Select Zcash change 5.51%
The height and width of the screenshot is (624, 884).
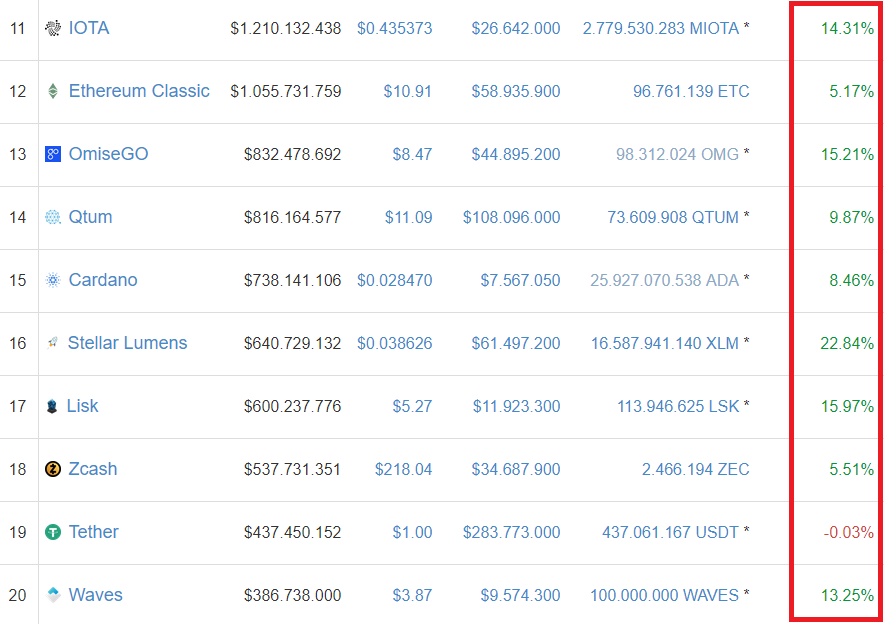(x=851, y=470)
